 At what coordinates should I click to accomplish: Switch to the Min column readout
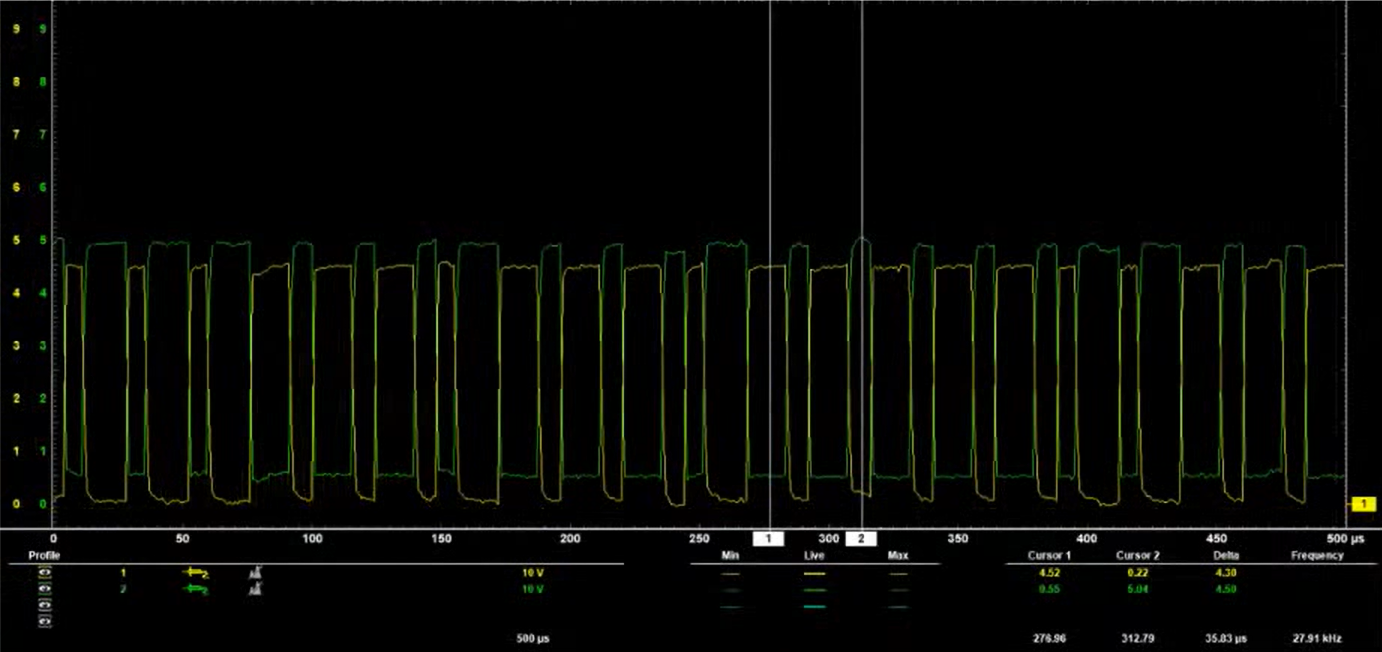(x=729, y=556)
